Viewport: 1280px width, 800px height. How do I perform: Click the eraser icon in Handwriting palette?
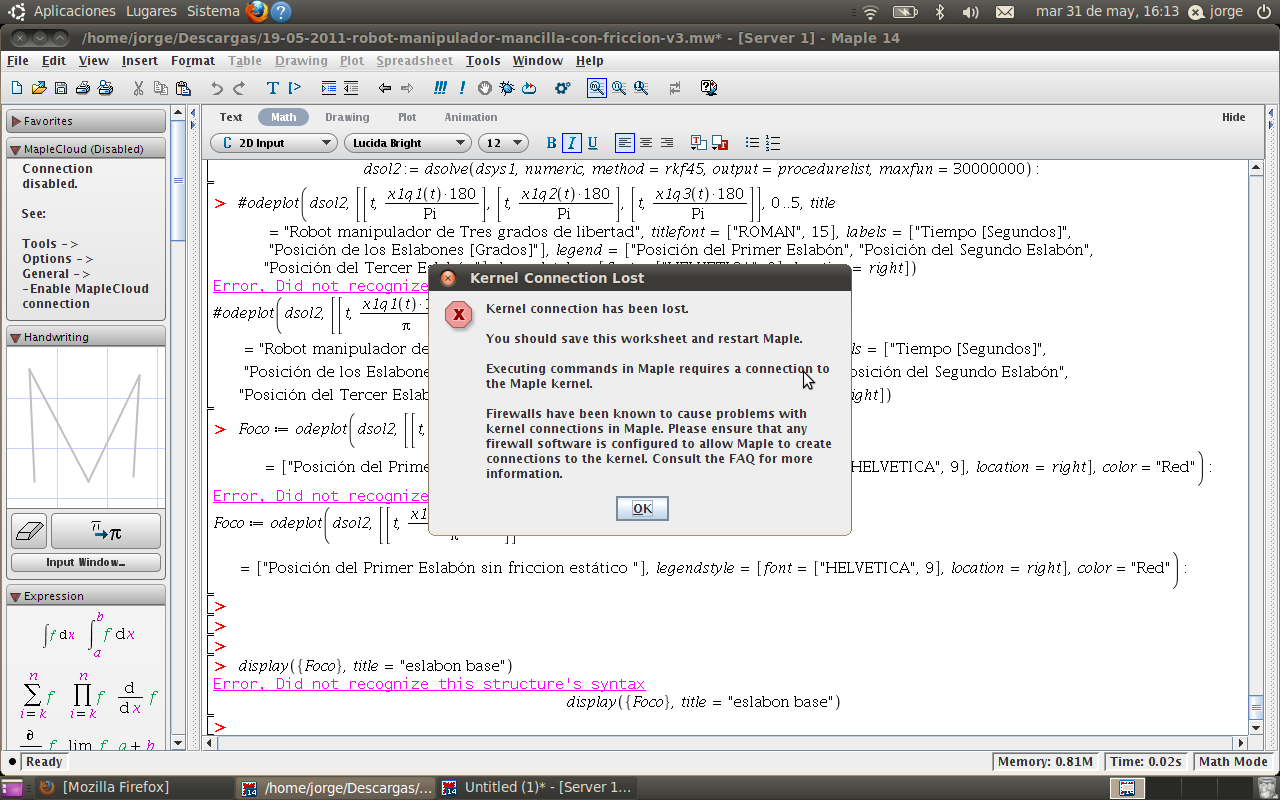(x=28, y=531)
